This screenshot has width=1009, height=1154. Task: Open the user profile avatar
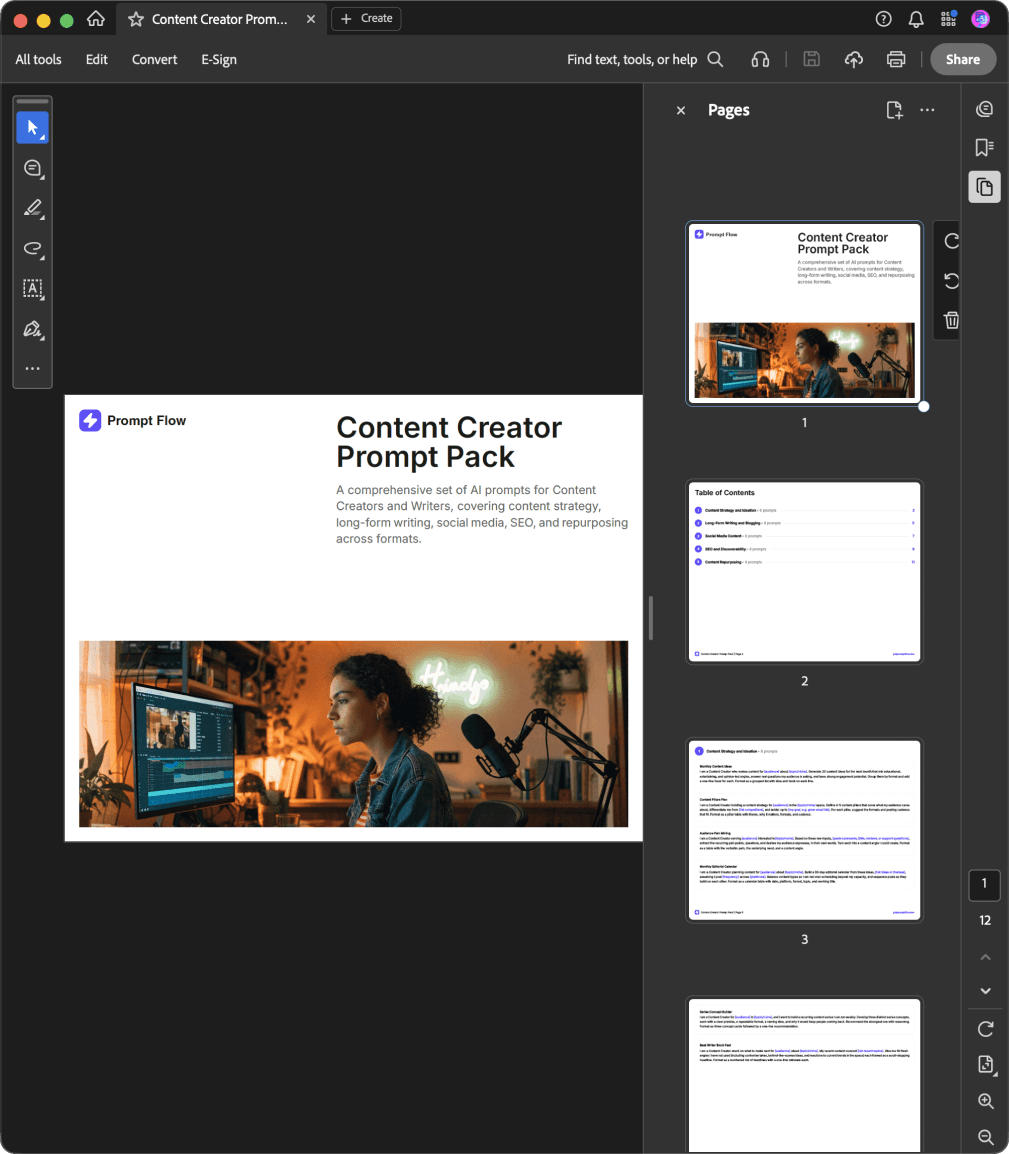point(980,19)
